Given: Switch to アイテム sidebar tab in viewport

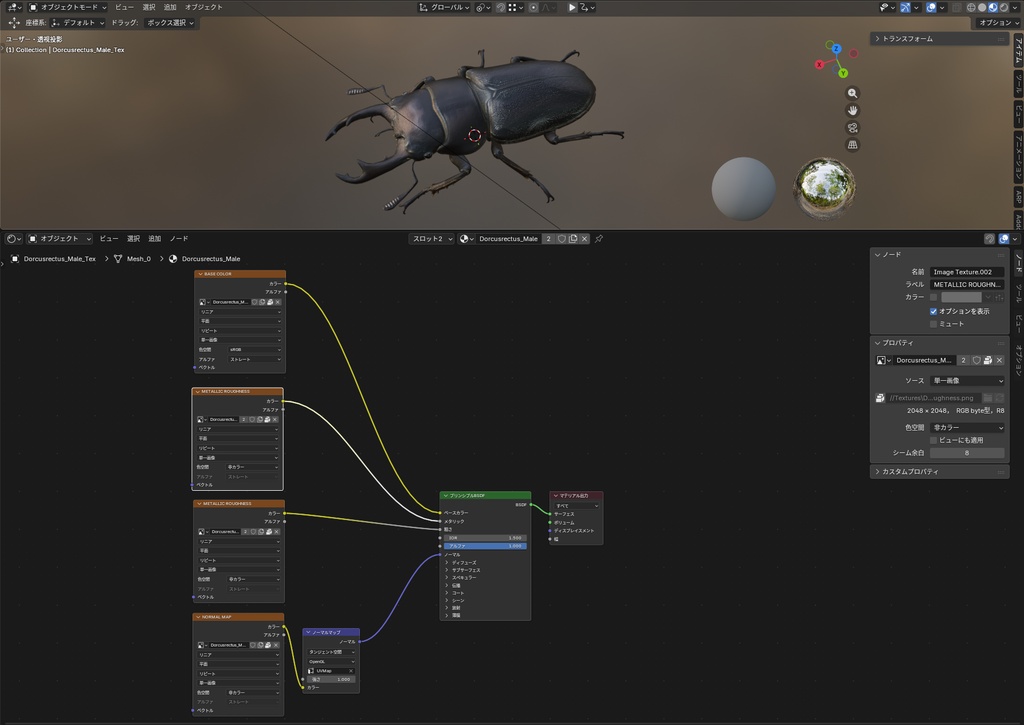Looking at the screenshot, I should [1017, 51].
